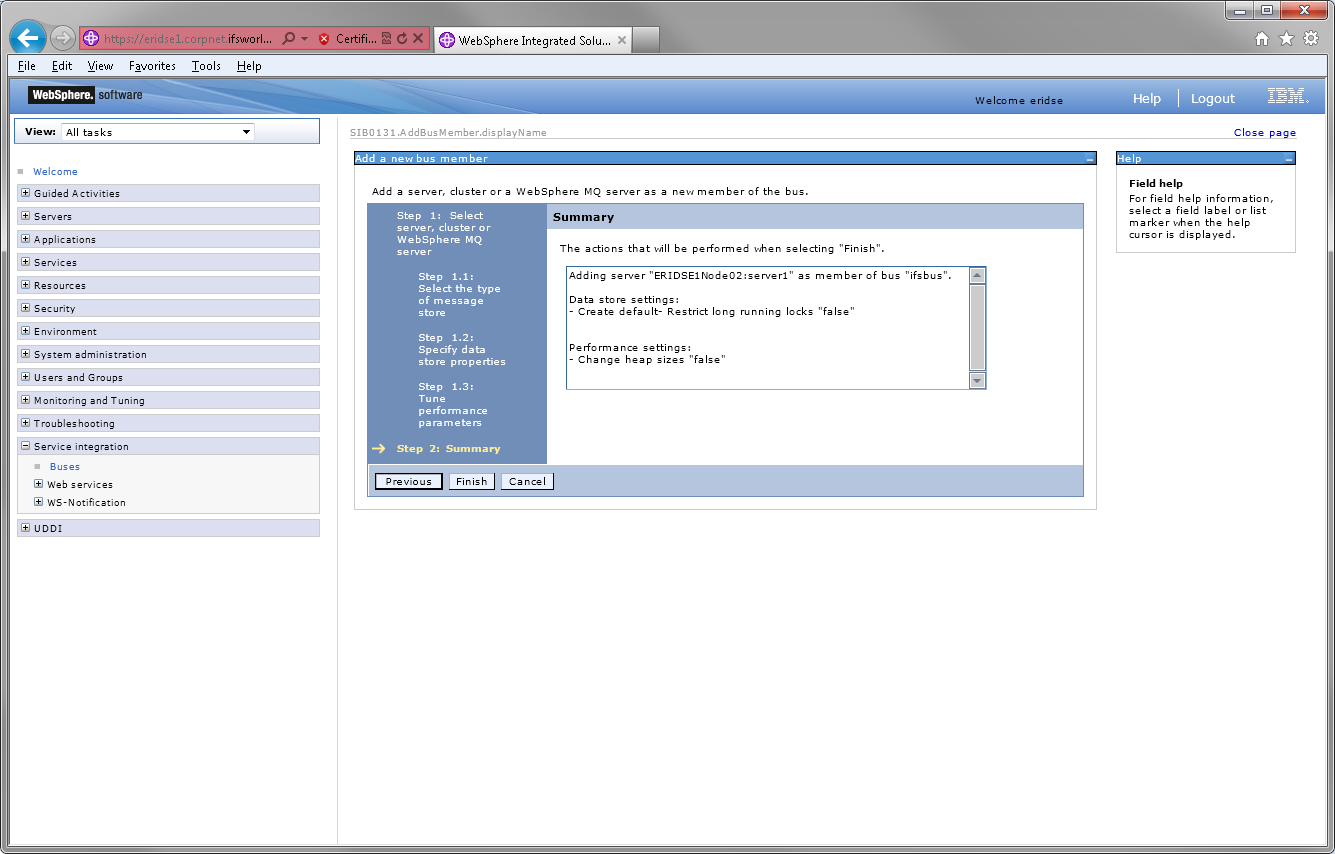Viewport: 1335px width, 854px height.
Task: Stop page loading with the X icon
Action: pyautogui.click(x=416, y=38)
